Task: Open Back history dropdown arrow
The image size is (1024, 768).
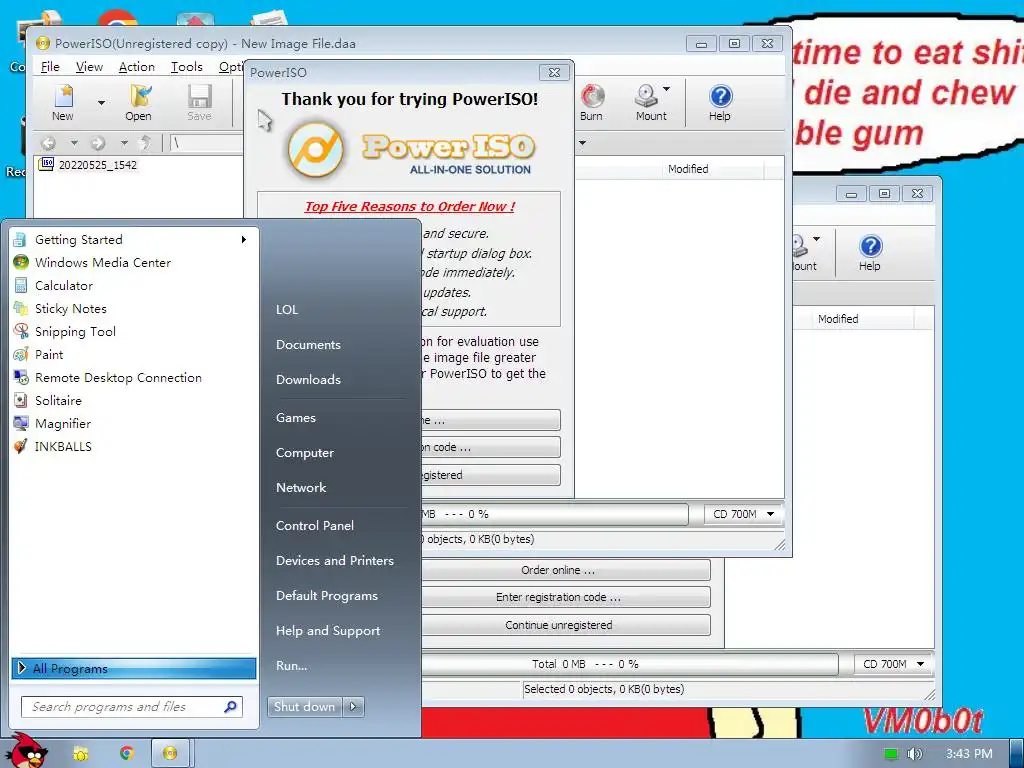Action: 74,143
